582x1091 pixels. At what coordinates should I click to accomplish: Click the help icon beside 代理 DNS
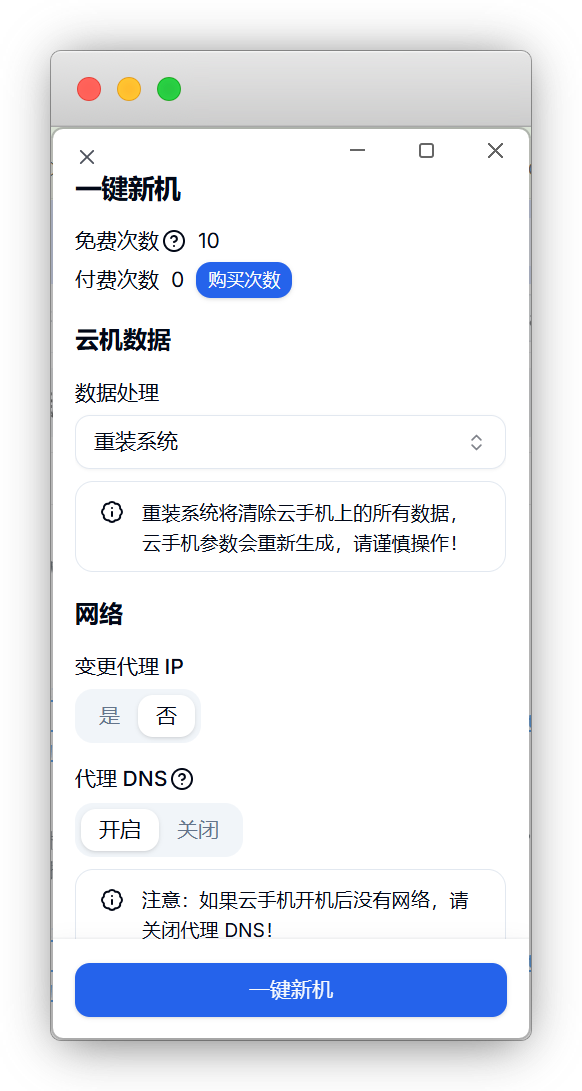pyautogui.click(x=182, y=779)
